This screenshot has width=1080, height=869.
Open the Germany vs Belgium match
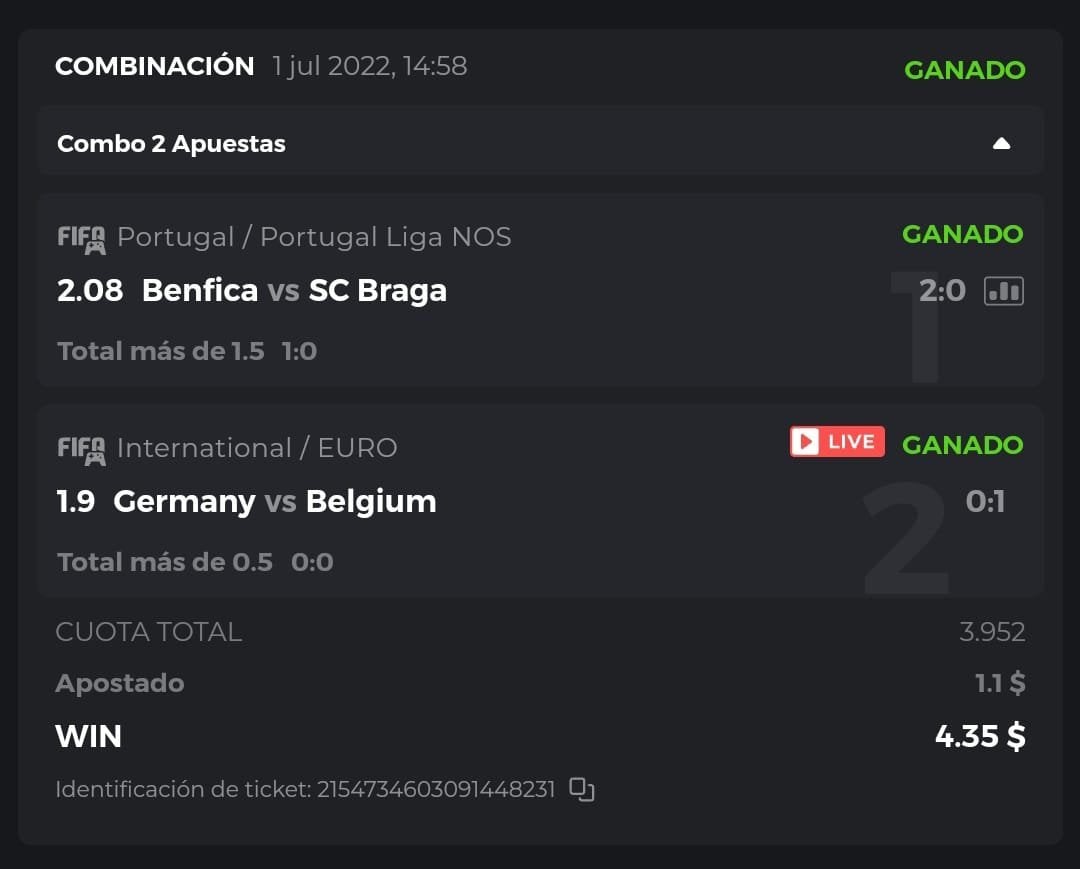275,501
